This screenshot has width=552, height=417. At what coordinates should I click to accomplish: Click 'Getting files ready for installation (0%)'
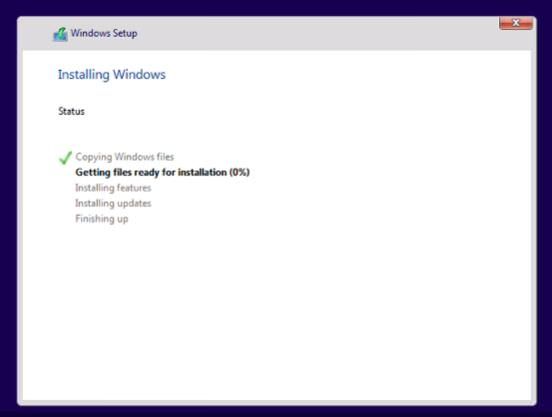(x=163, y=172)
